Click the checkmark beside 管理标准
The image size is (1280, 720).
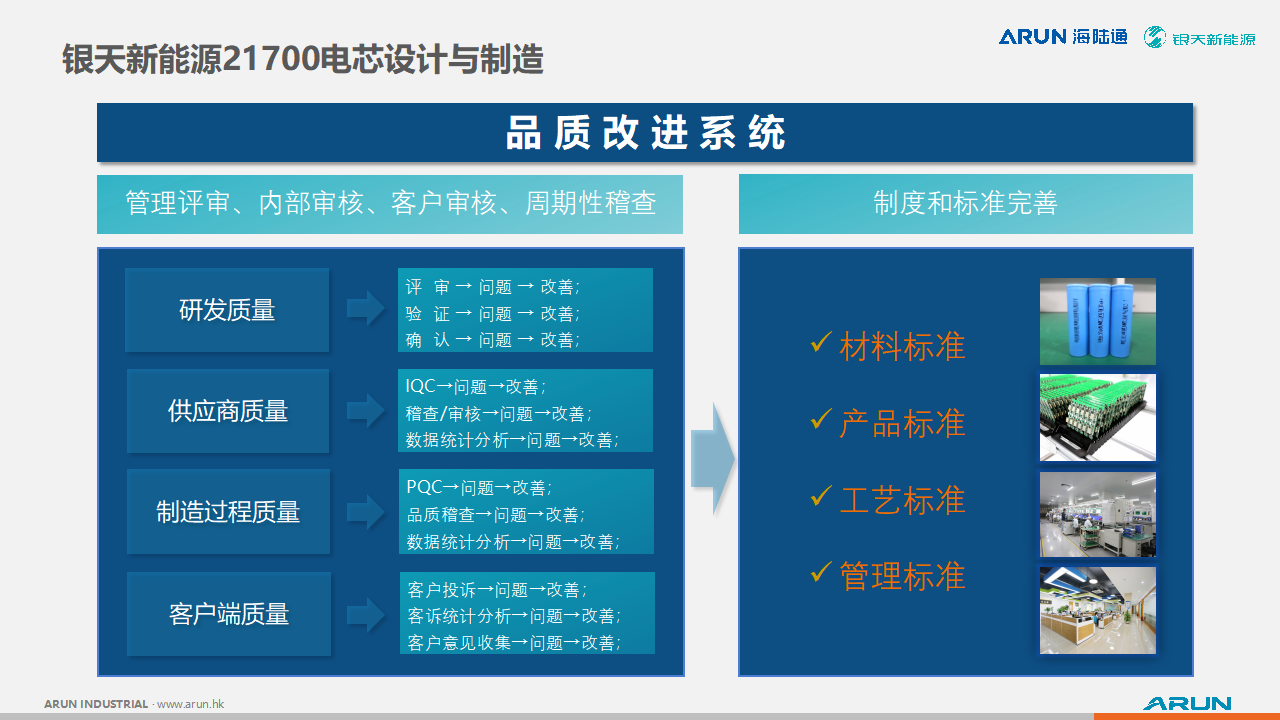(x=821, y=572)
